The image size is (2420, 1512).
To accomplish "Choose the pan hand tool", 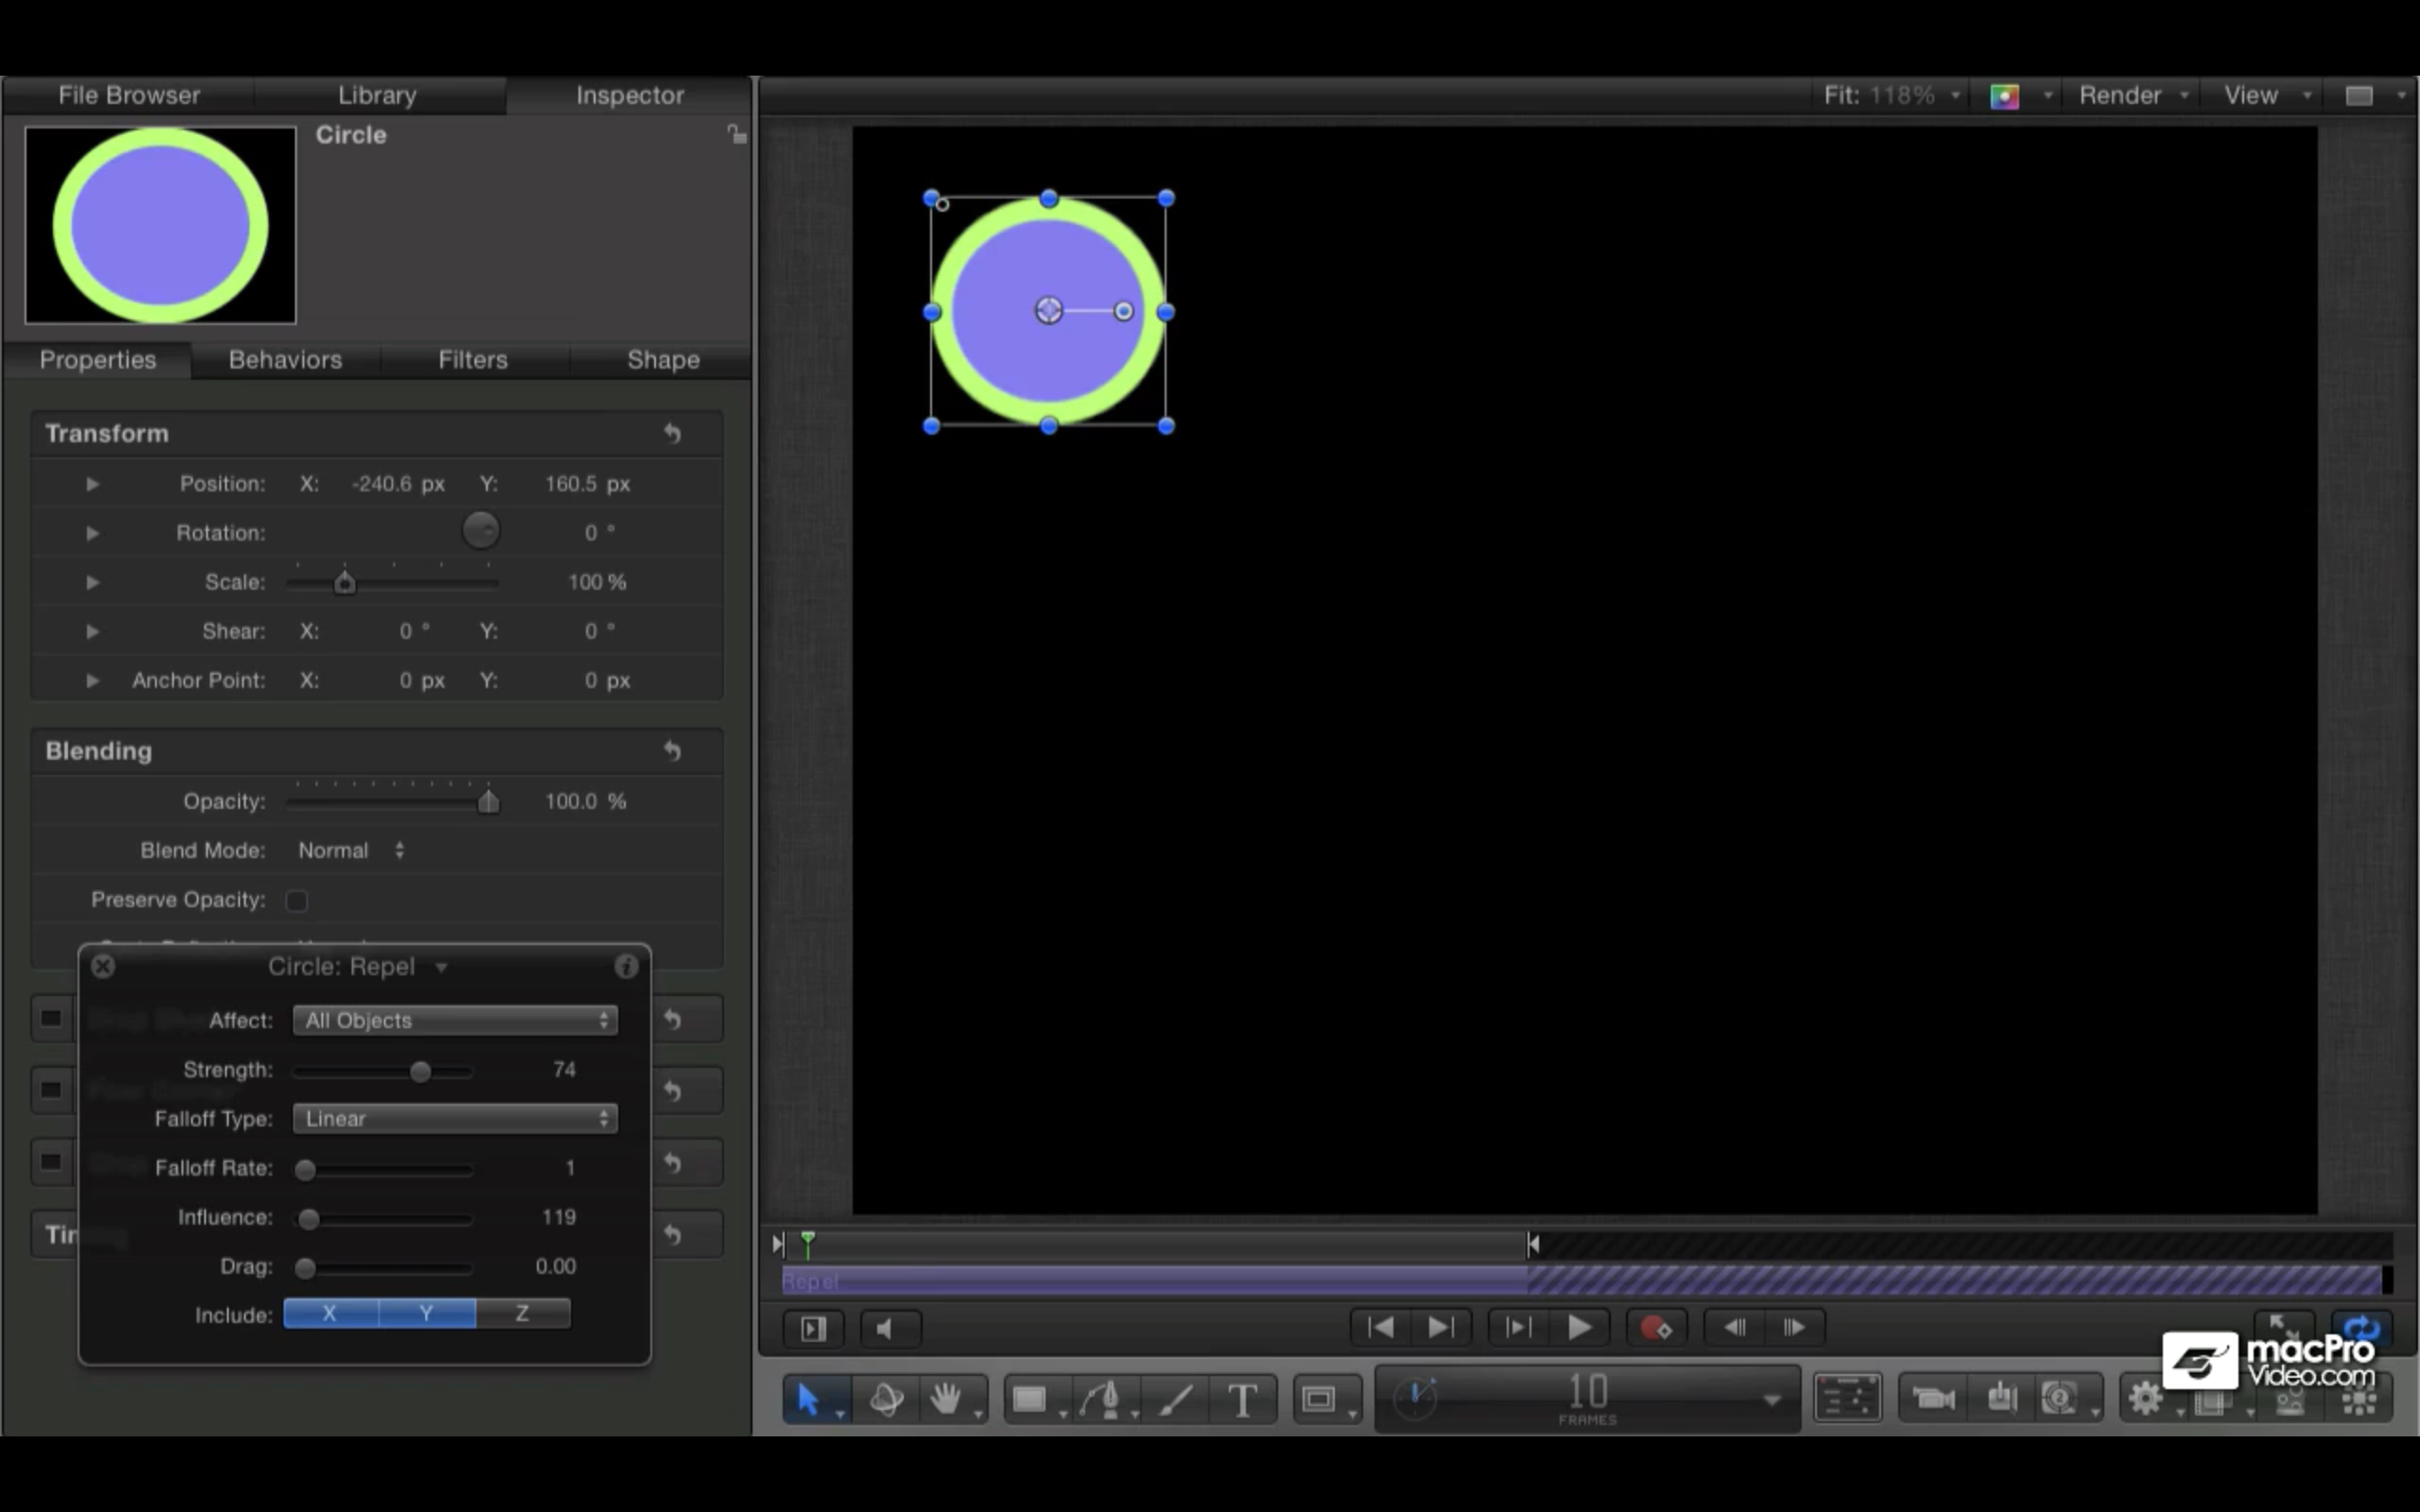I will 948,1400.
